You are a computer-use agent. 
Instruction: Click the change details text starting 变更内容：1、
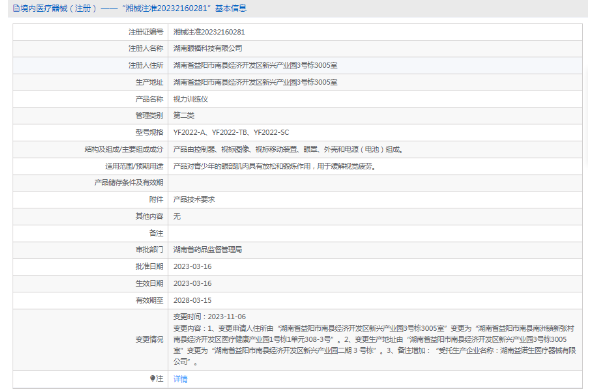click(x=374, y=345)
